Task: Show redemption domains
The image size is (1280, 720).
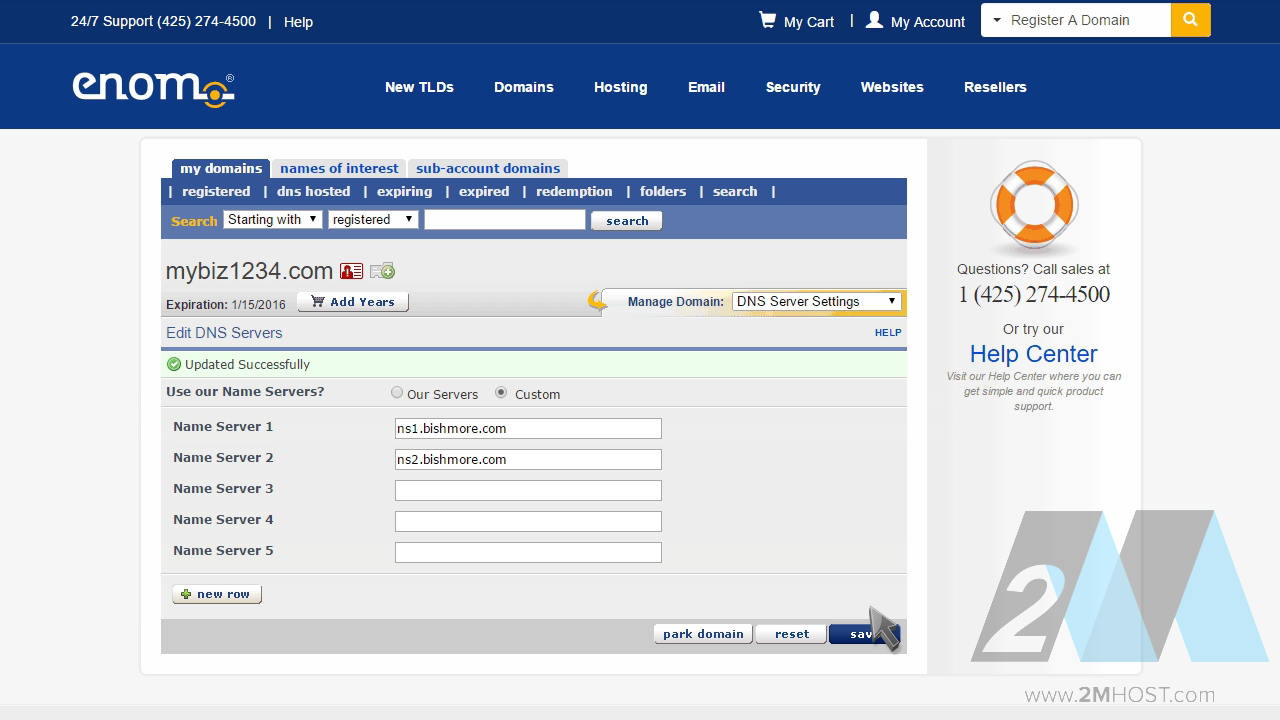Action: (x=574, y=191)
